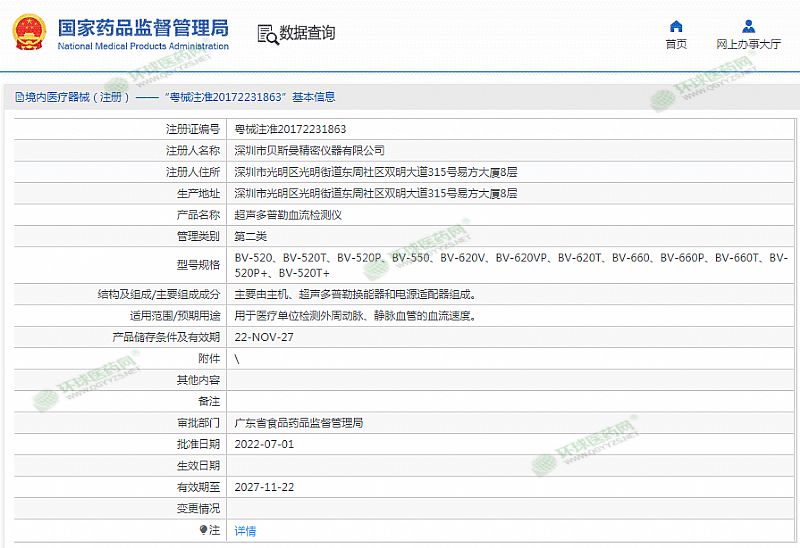The image size is (800, 548).
Task: Select registration number 粤械注准20172231863 in table
Action: pyautogui.click(x=290, y=129)
